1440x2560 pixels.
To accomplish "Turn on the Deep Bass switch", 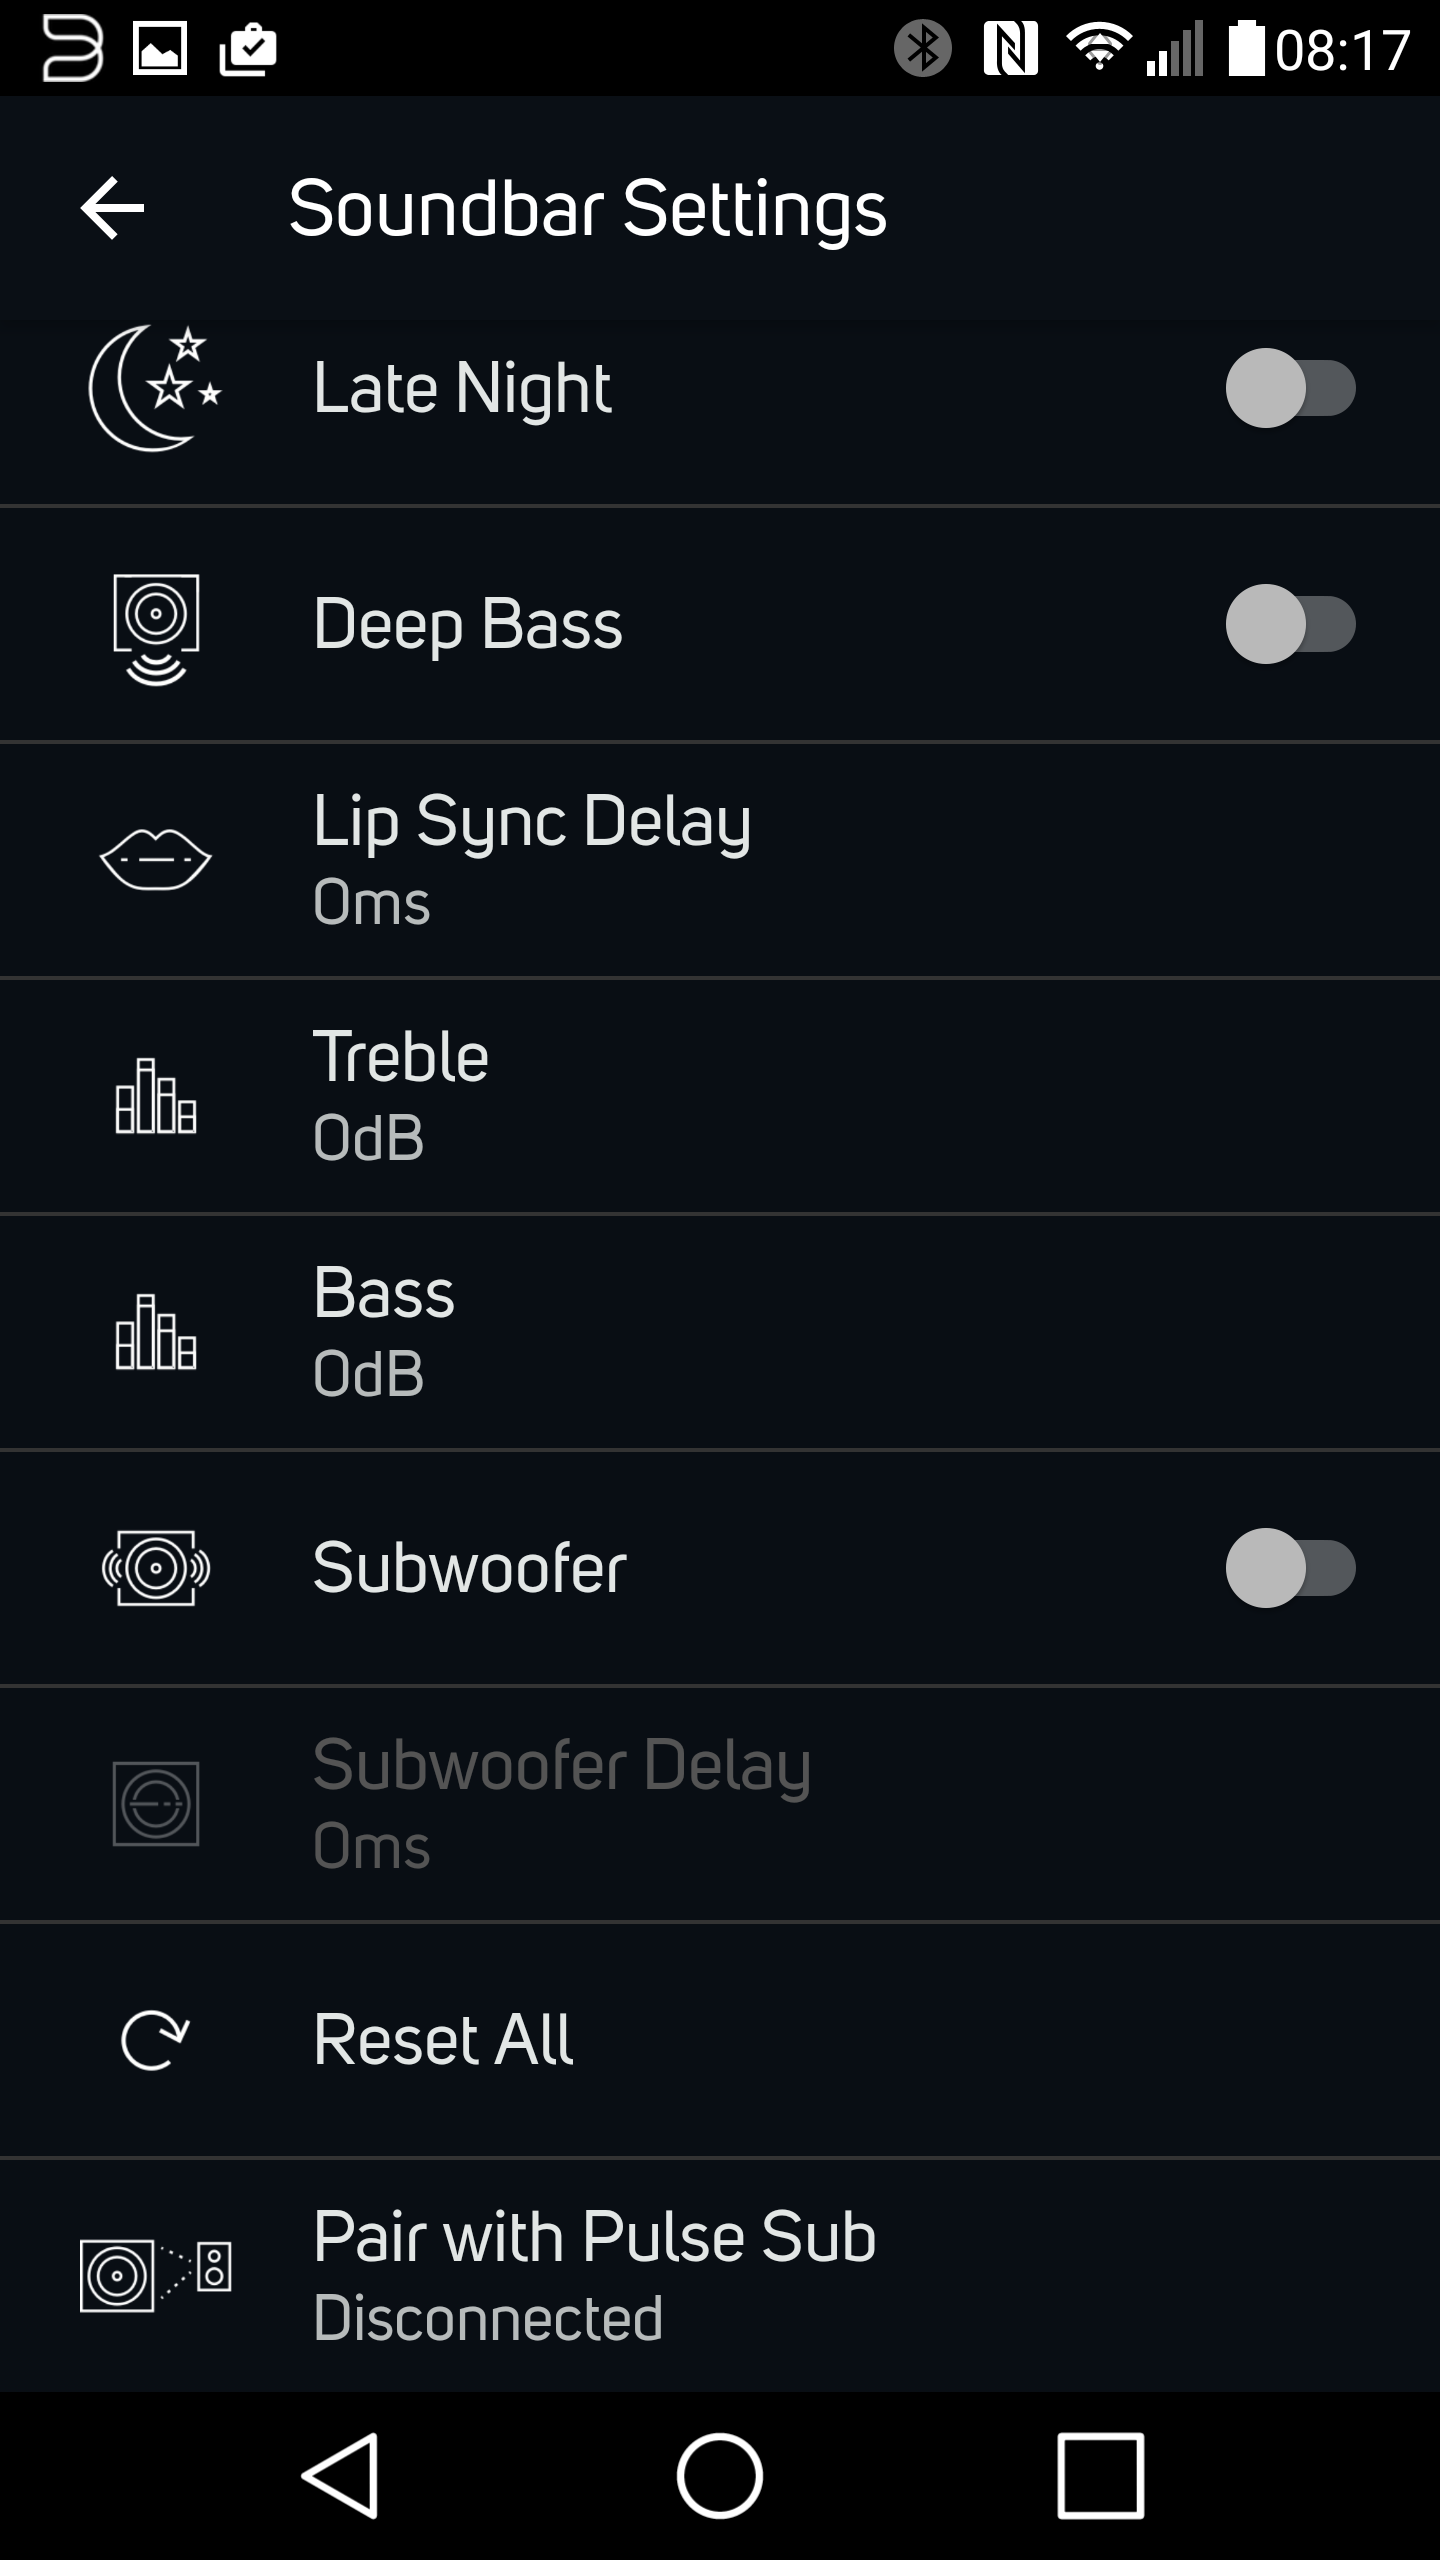I will coord(1290,624).
